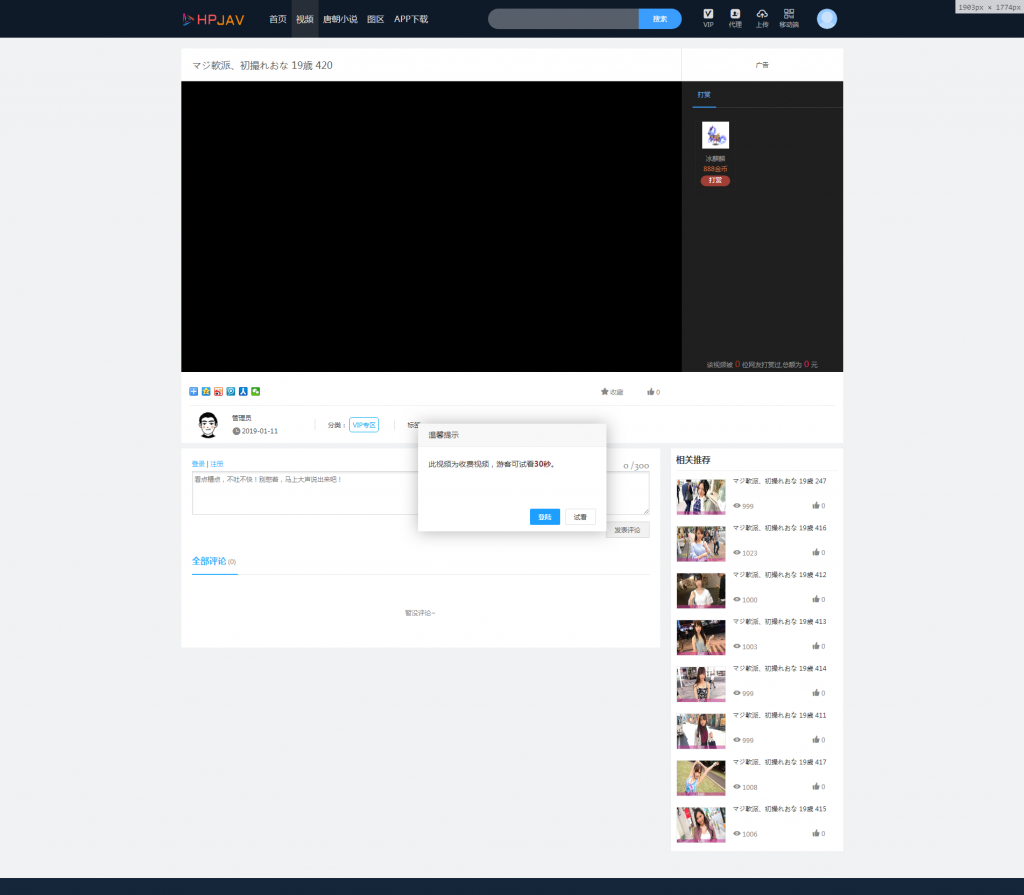Image resolution: width=1024 pixels, height=895 pixels.
Task: Go to the 图区 menu item
Action: click(x=375, y=19)
